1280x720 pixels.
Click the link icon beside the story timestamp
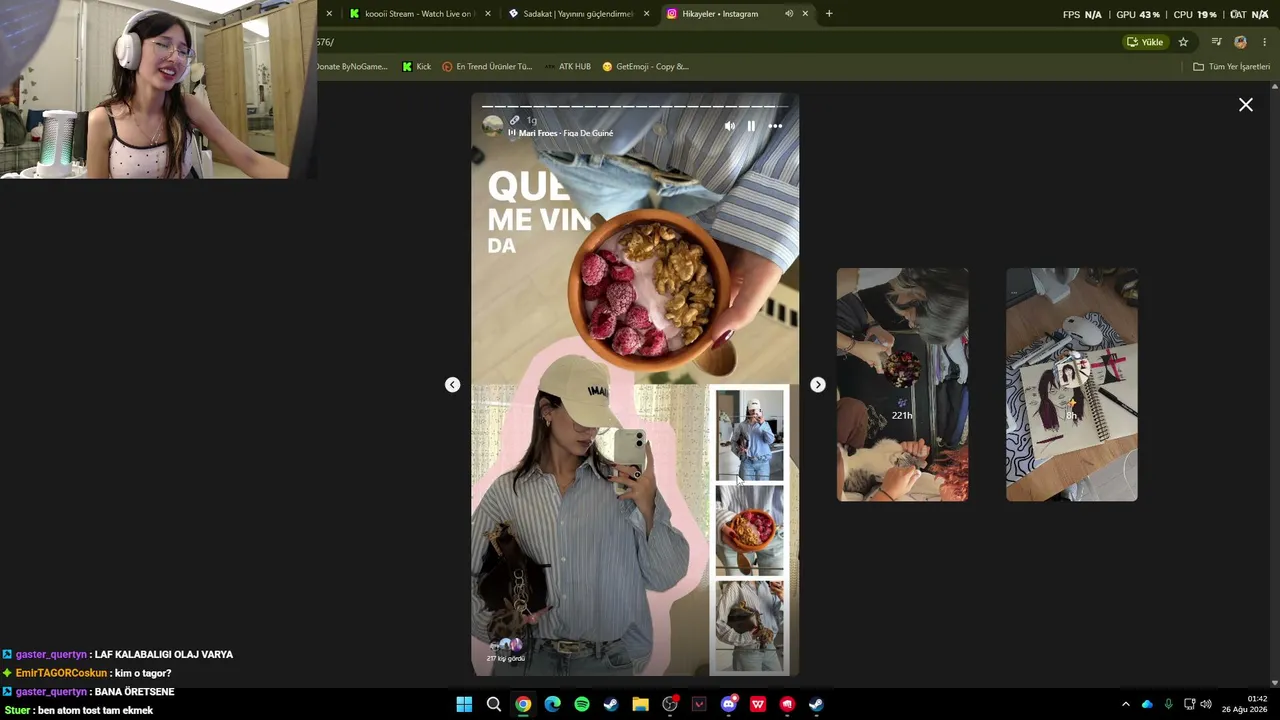click(514, 120)
